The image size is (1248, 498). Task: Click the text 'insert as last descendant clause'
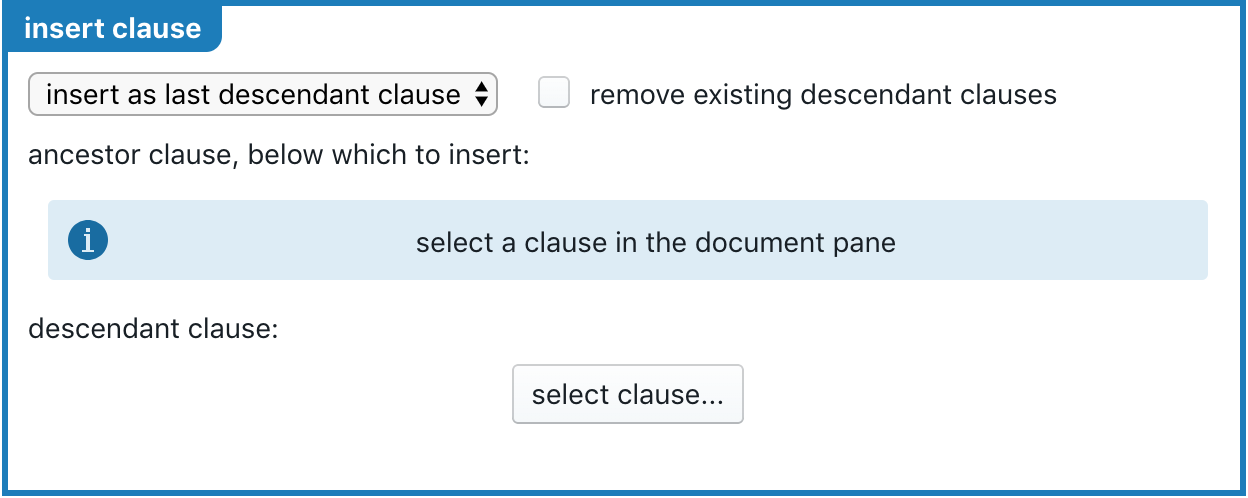pyautogui.click(x=253, y=95)
